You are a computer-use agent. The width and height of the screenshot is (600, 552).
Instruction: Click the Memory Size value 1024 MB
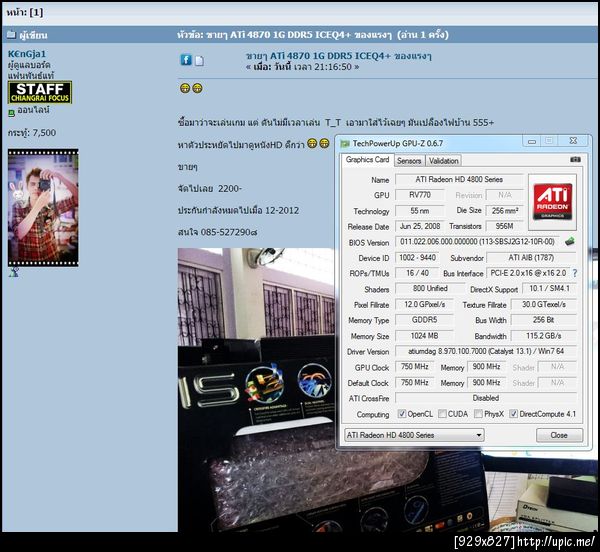(424, 336)
